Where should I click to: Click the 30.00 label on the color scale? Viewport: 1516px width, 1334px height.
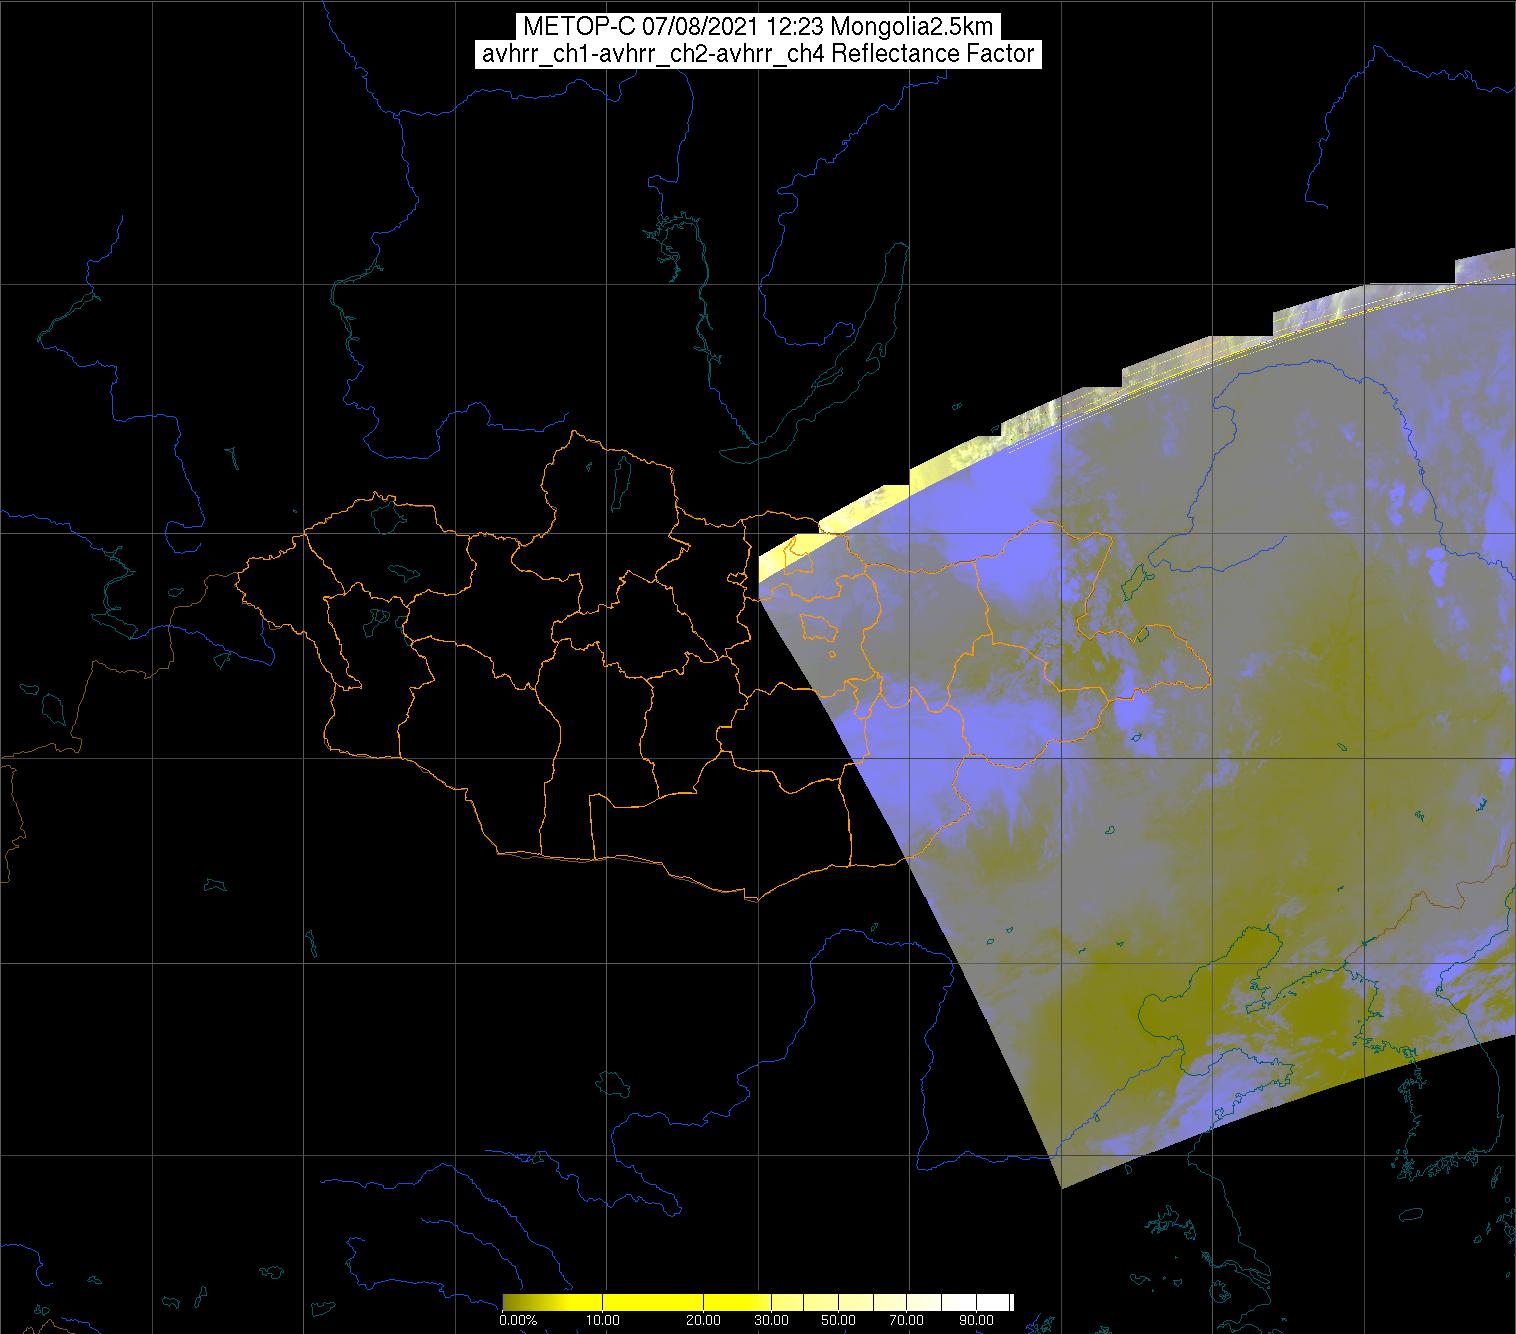(771, 1320)
